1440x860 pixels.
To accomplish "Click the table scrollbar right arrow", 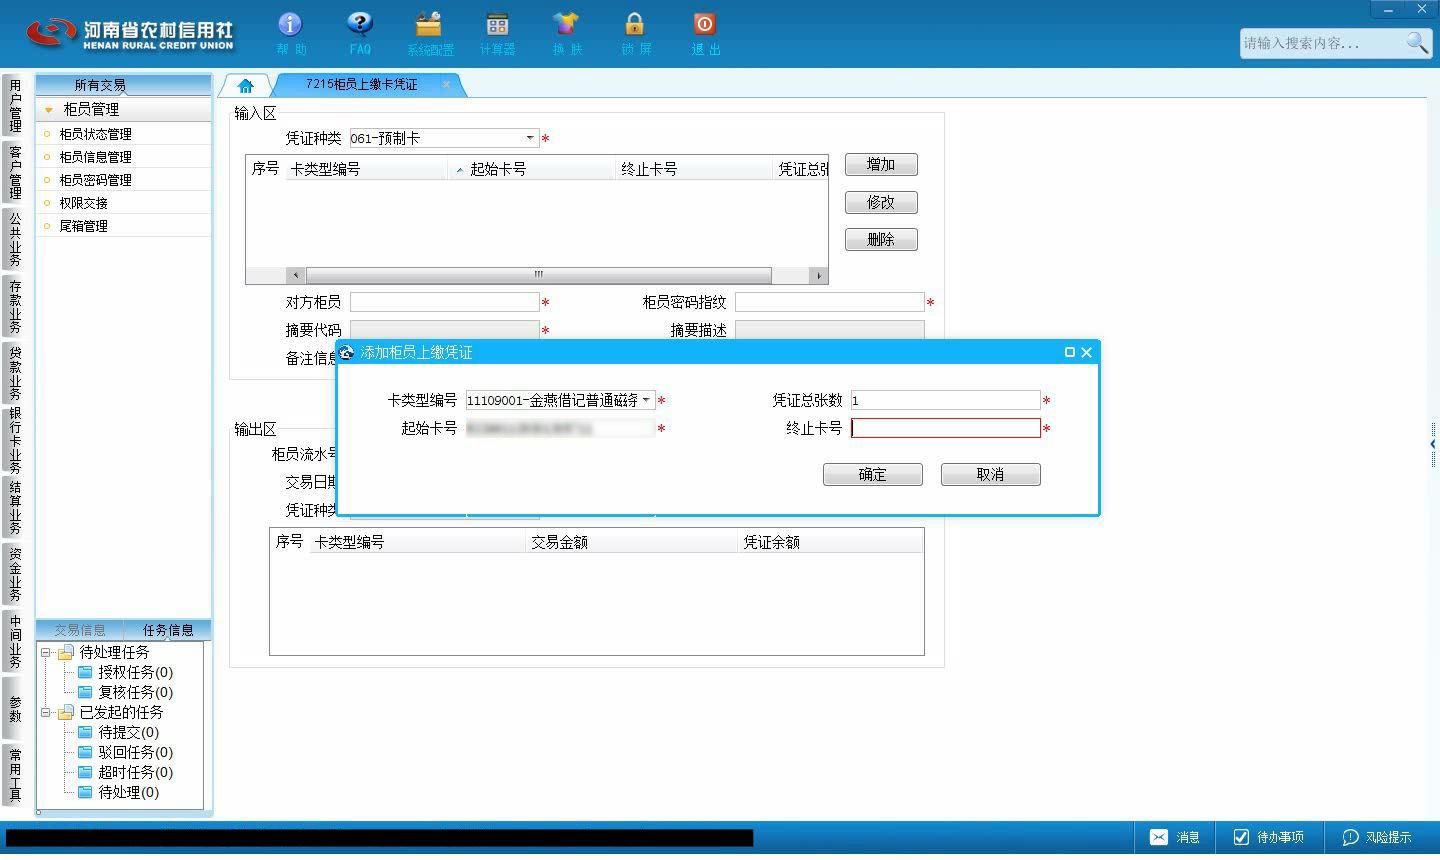I will [x=819, y=275].
